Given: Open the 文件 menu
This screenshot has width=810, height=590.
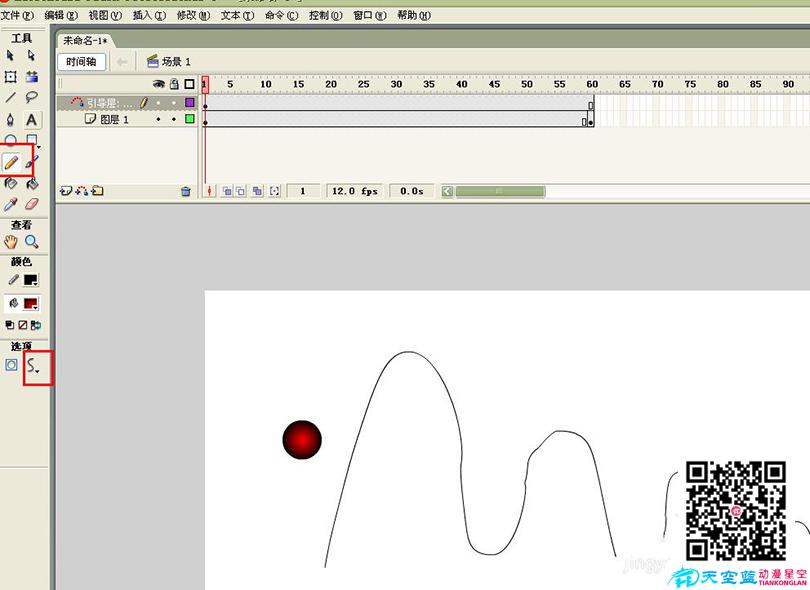Looking at the screenshot, I should (x=17, y=15).
